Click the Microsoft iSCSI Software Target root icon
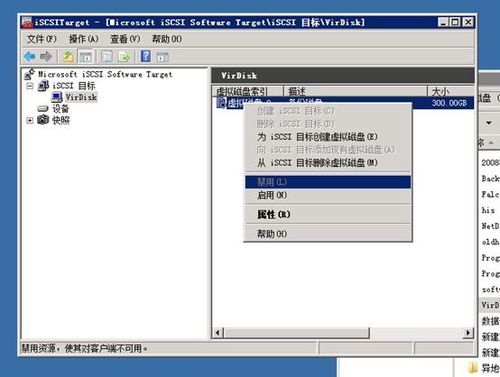The image size is (500, 377). click(x=29, y=74)
